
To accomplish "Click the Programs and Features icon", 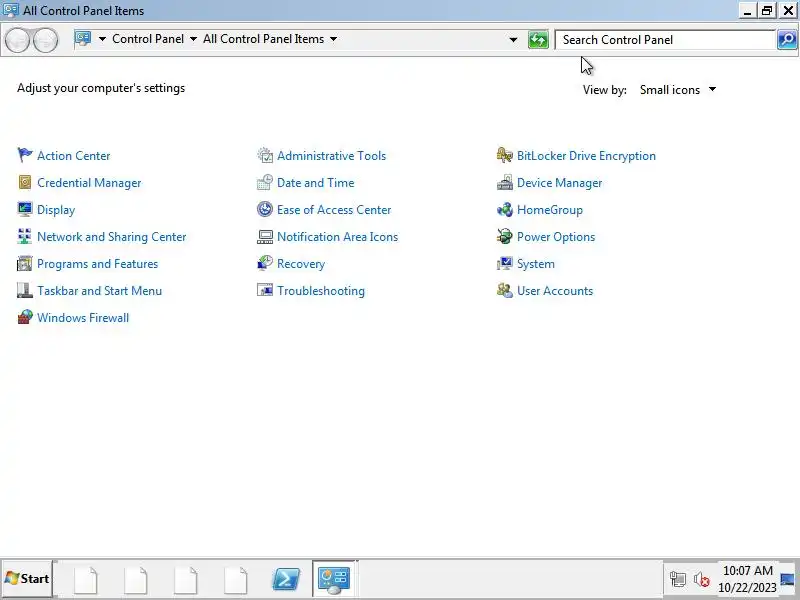I will [24, 263].
